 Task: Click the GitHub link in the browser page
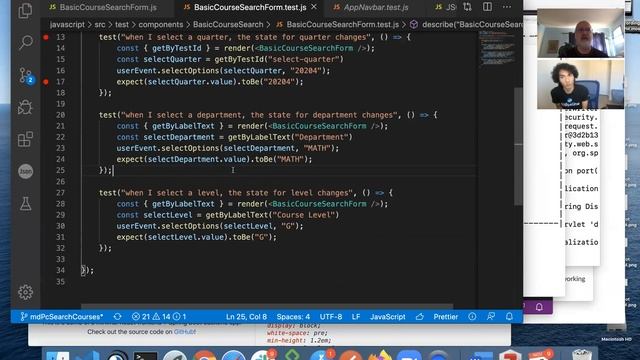(x=185, y=332)
